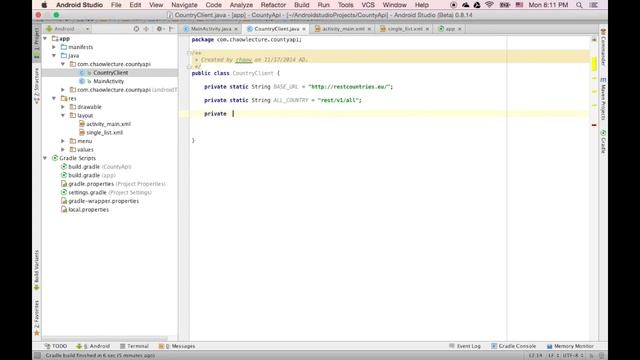Collapse the res folder
Image resolution: width=640 pixels, height=360 pixels.
click(x=54, y=98)
